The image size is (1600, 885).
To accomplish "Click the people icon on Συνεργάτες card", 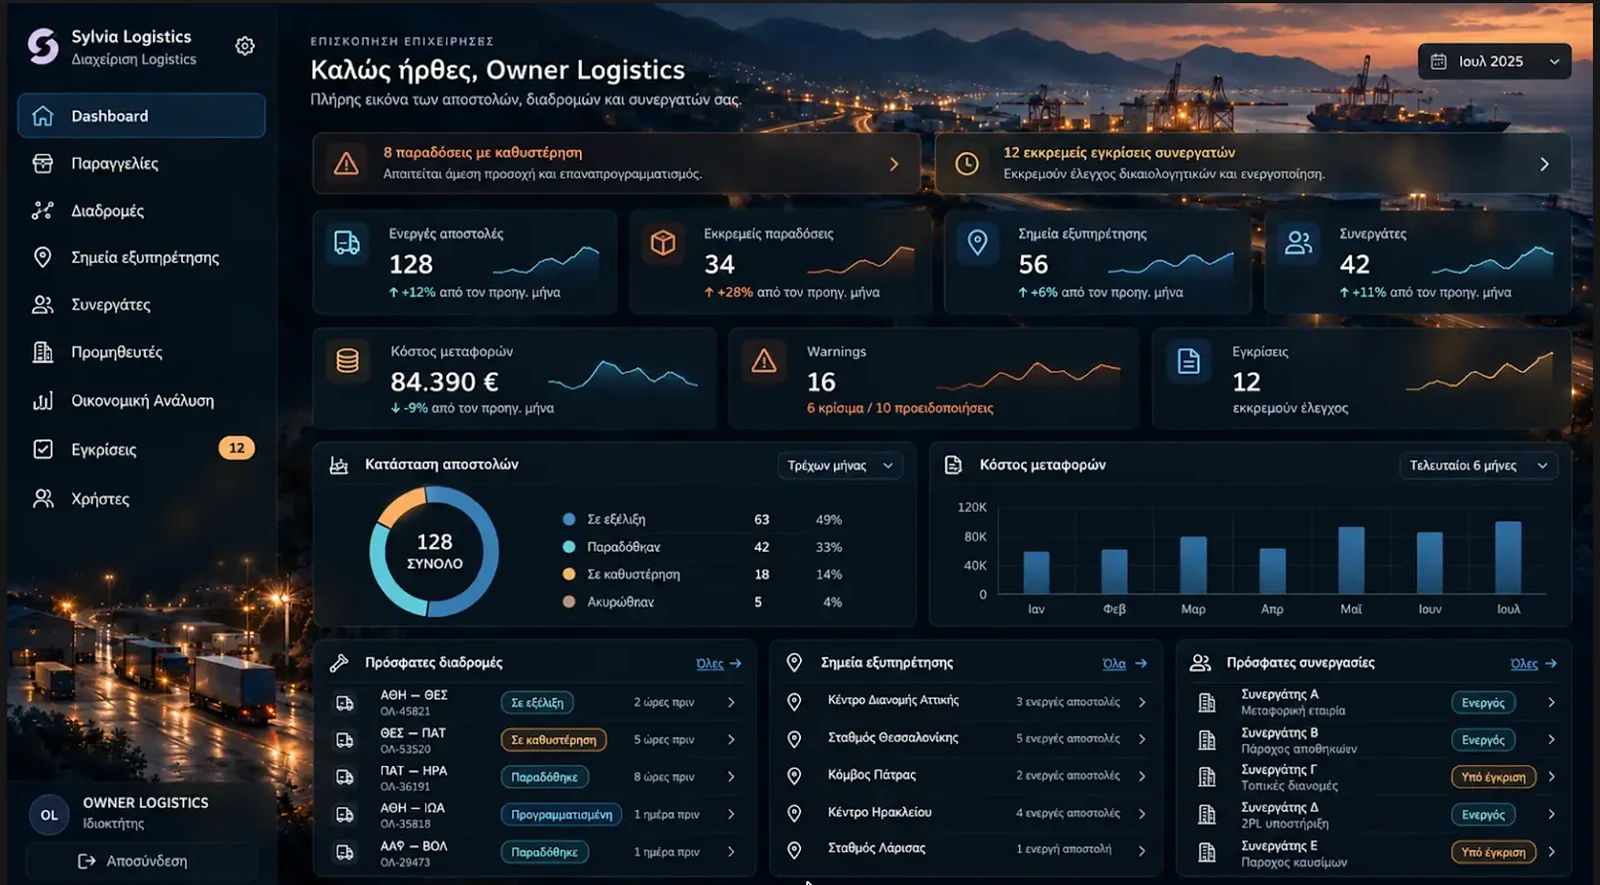I will click(x=1298, y=243).
